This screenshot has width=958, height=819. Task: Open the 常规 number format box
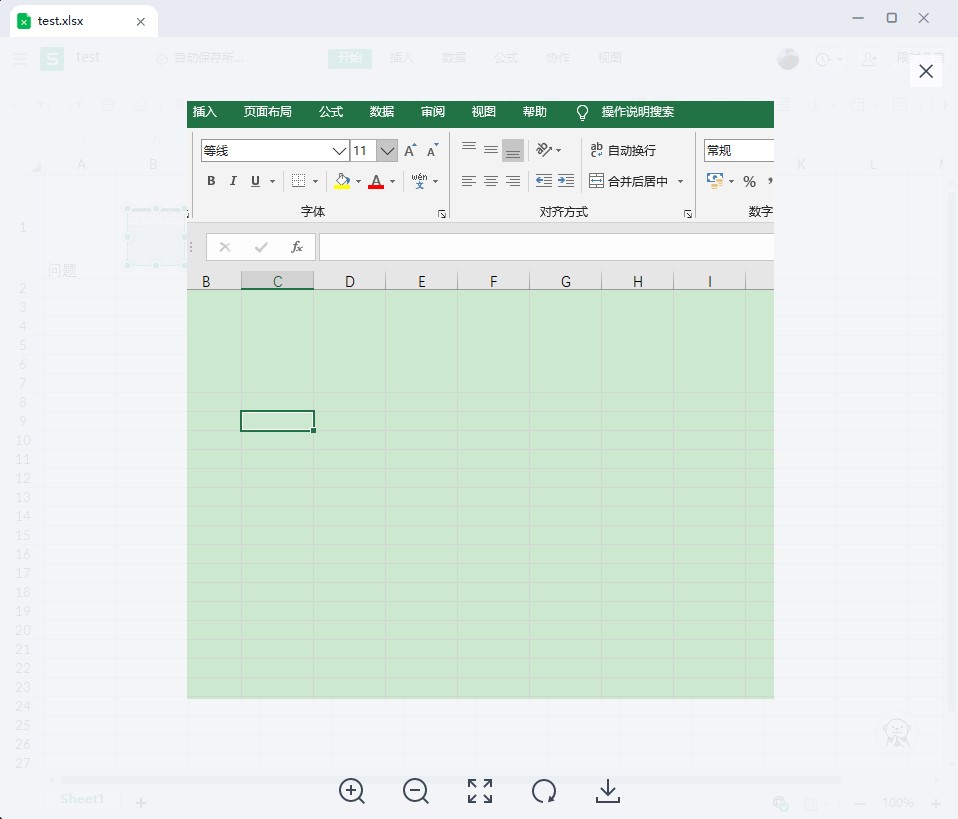739,150
